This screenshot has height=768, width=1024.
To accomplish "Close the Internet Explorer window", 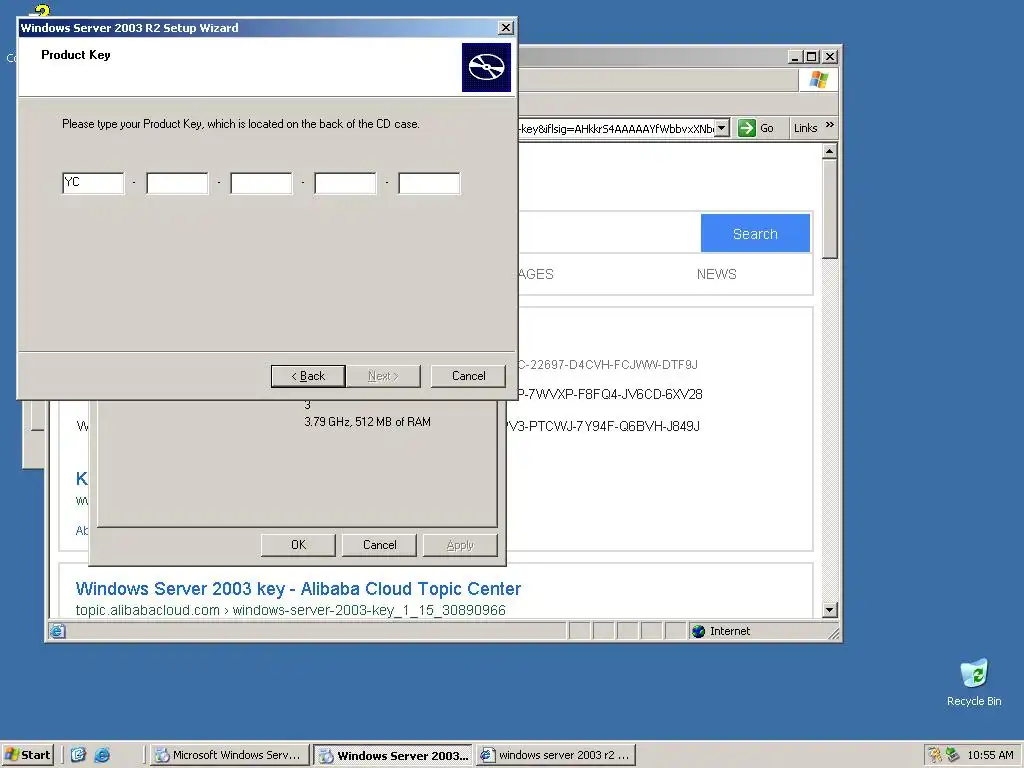I will pos(829,57).
